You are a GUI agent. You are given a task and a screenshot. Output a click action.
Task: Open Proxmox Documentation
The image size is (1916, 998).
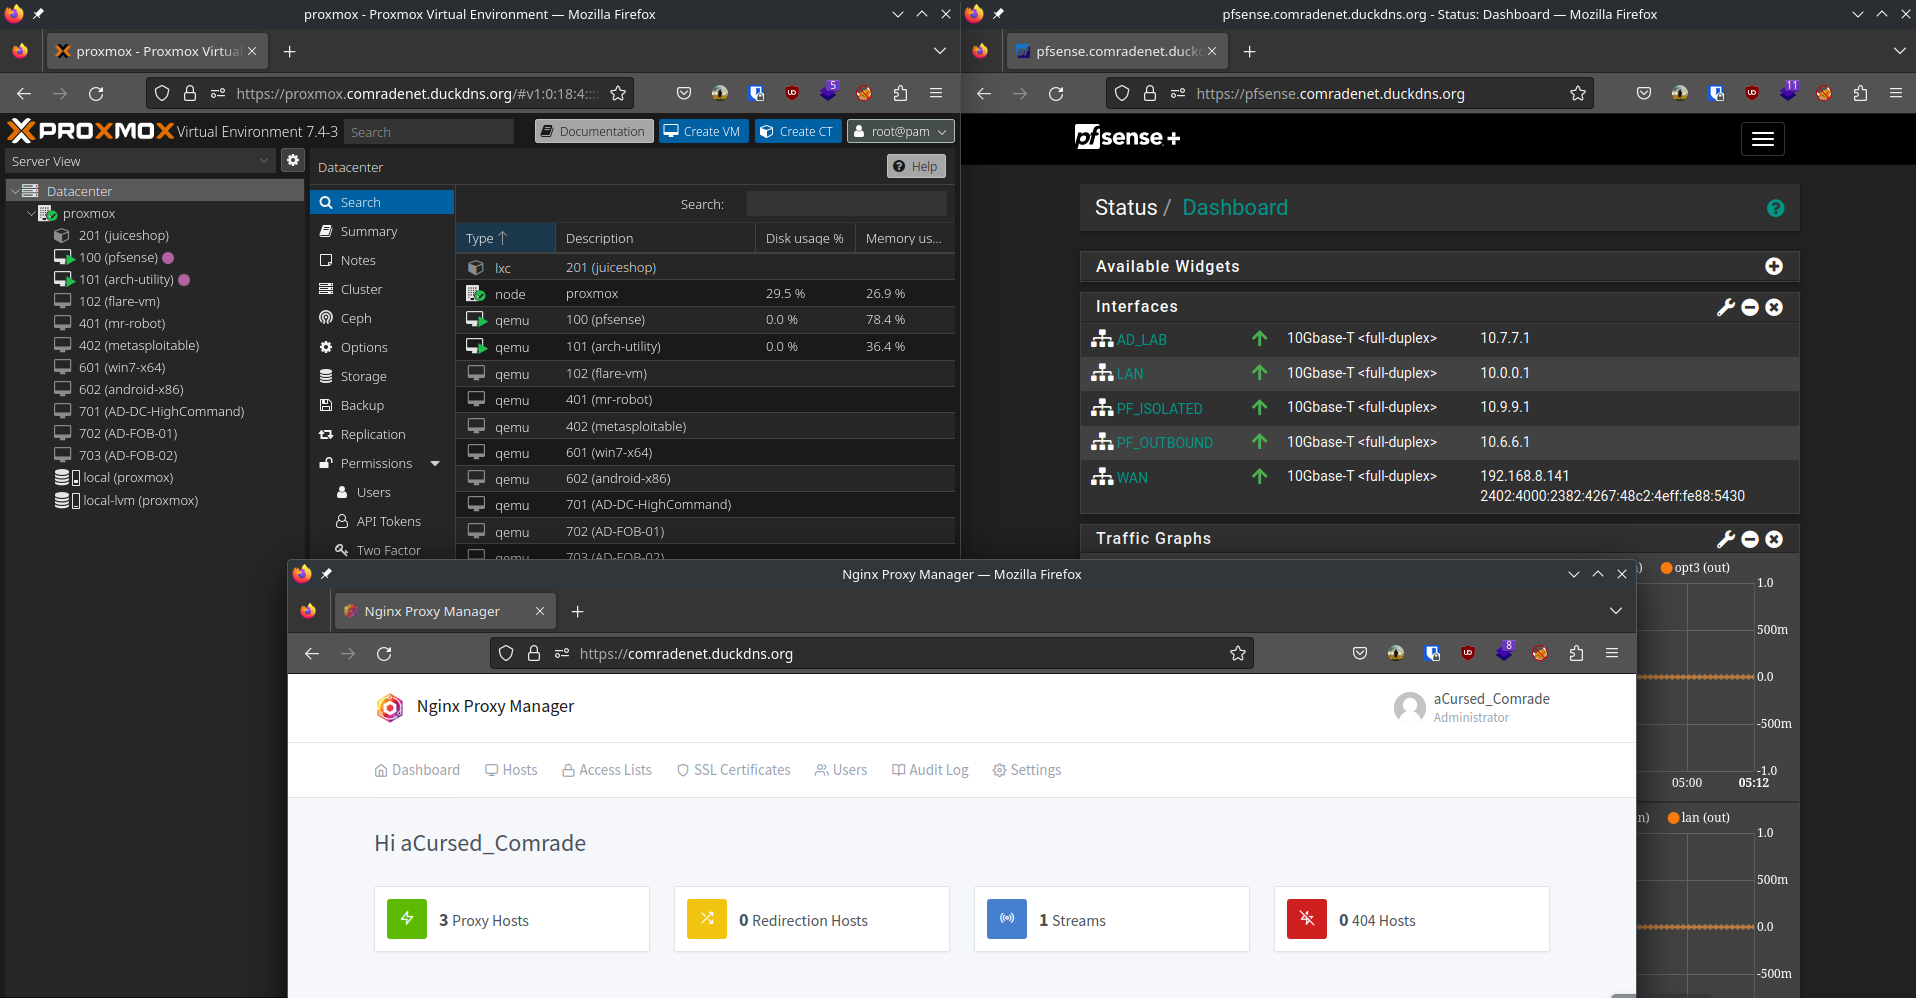point(594,131)
